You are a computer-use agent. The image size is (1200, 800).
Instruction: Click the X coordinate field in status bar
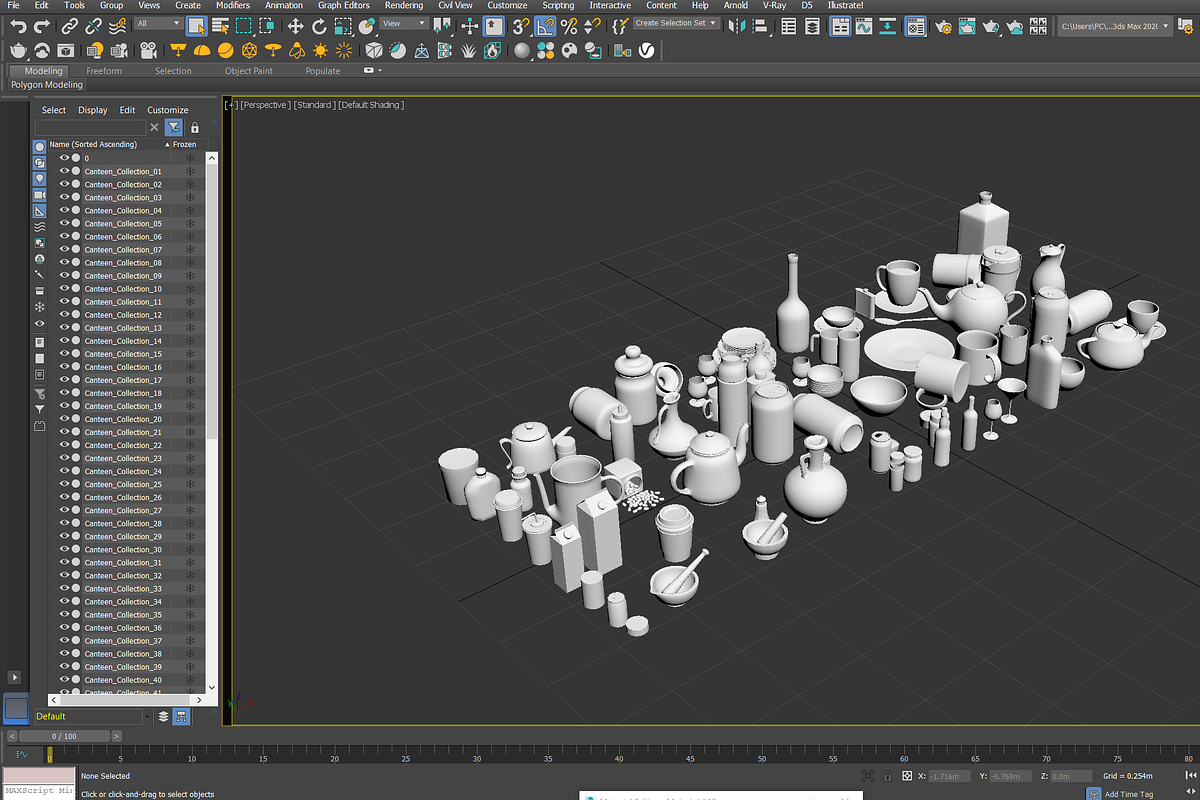(x=949, y=776)
